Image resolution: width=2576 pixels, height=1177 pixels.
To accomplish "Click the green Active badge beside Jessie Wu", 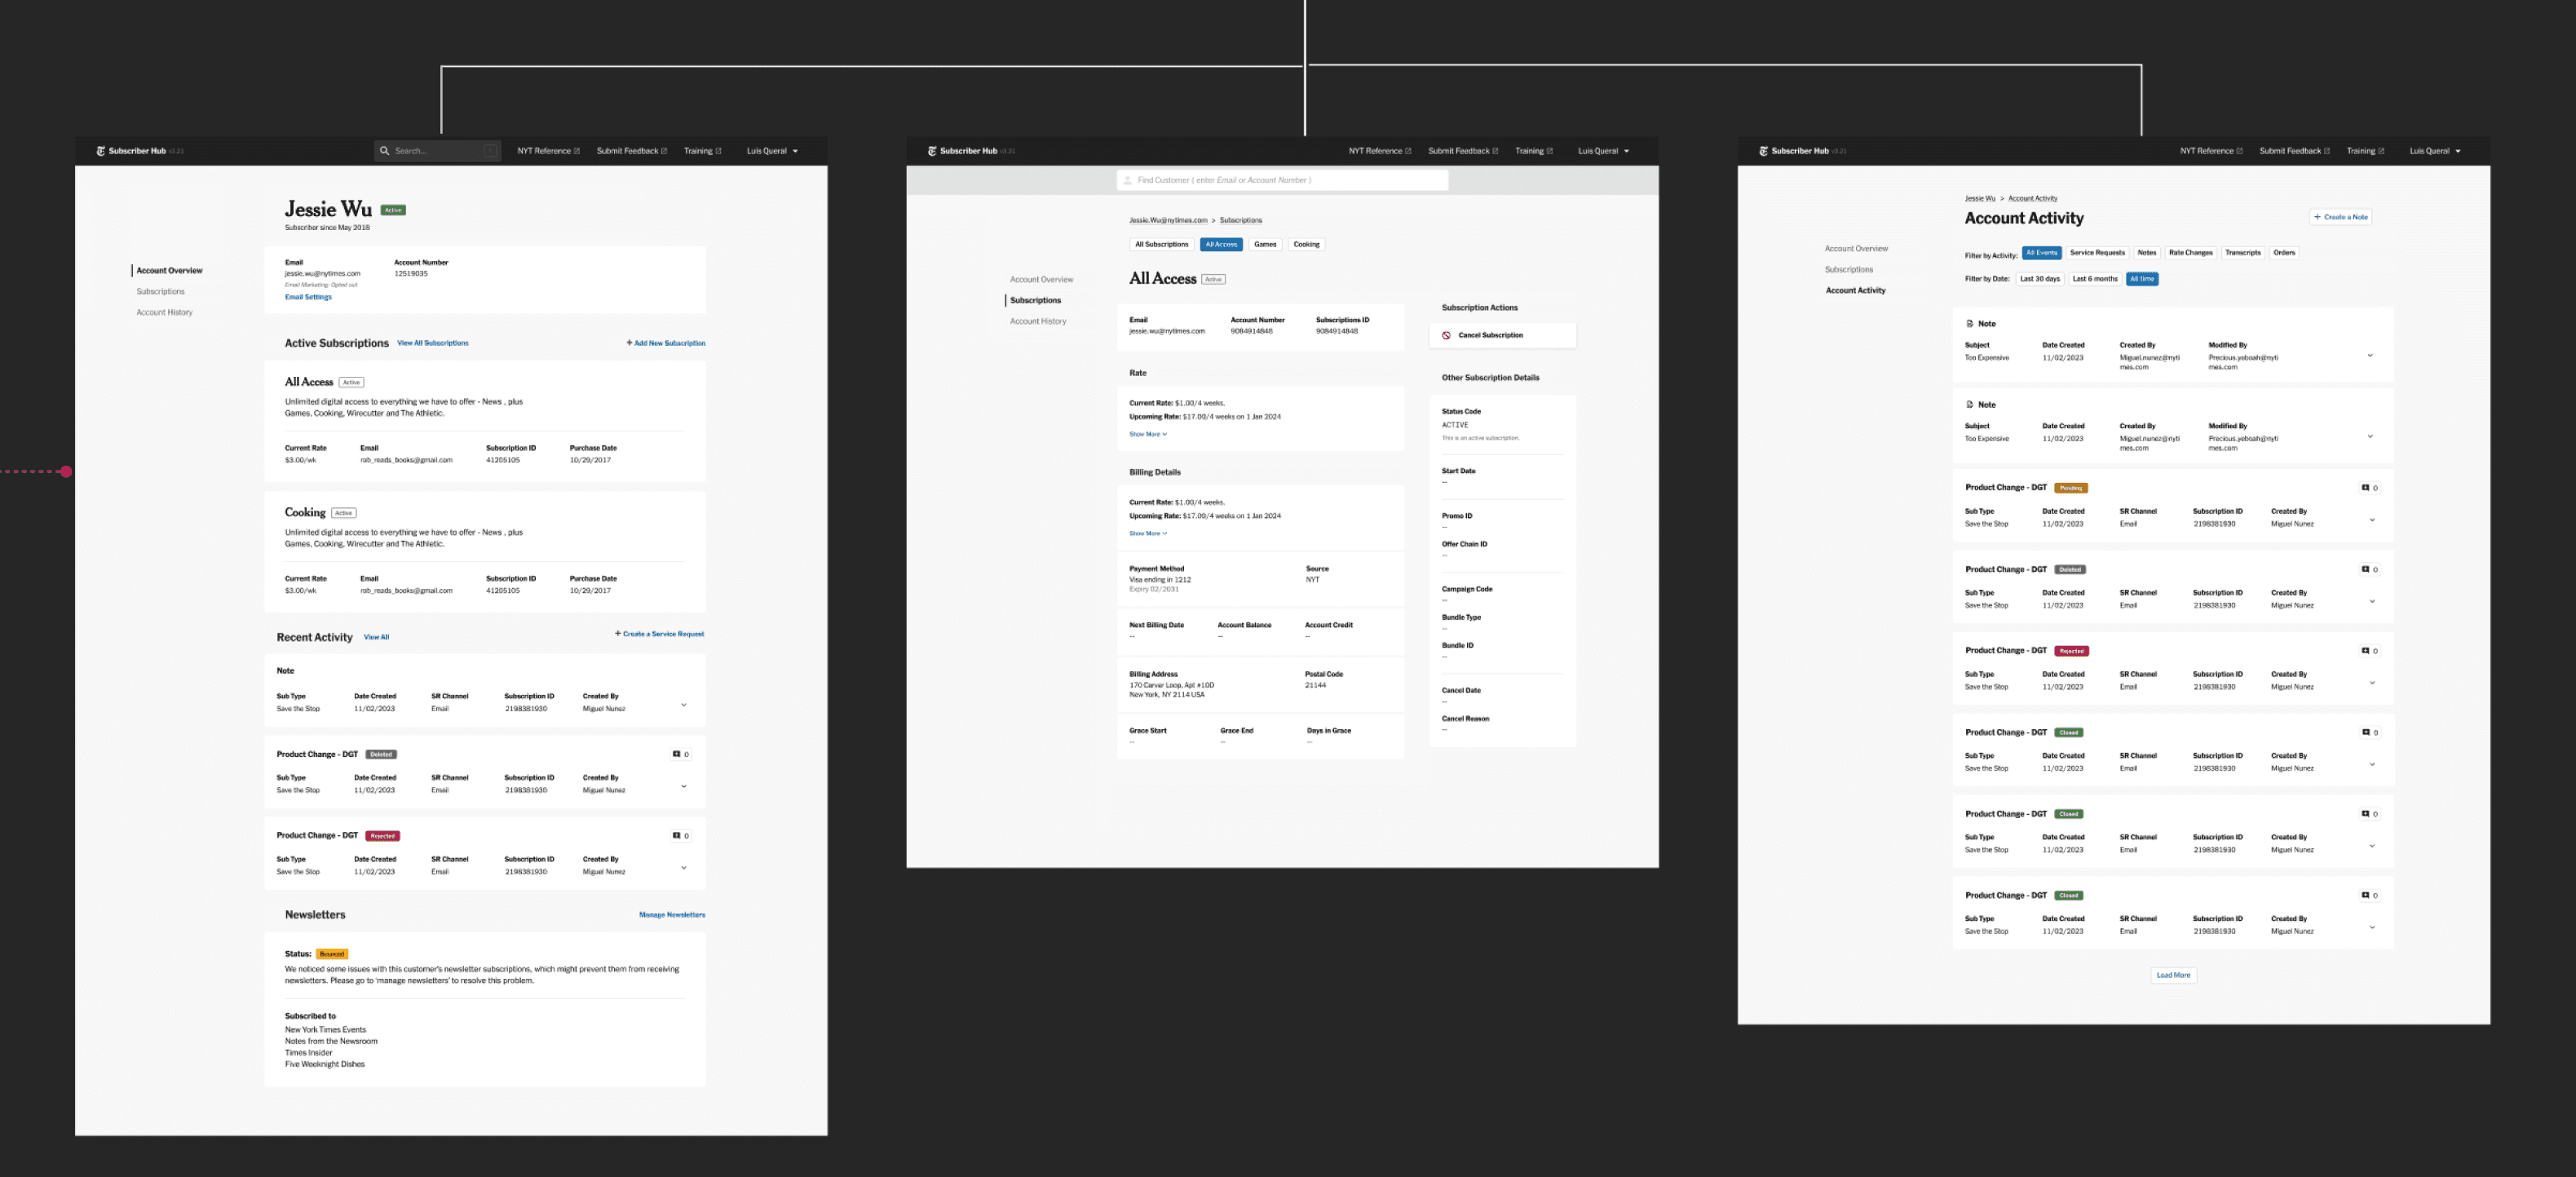I will (393, 210).
